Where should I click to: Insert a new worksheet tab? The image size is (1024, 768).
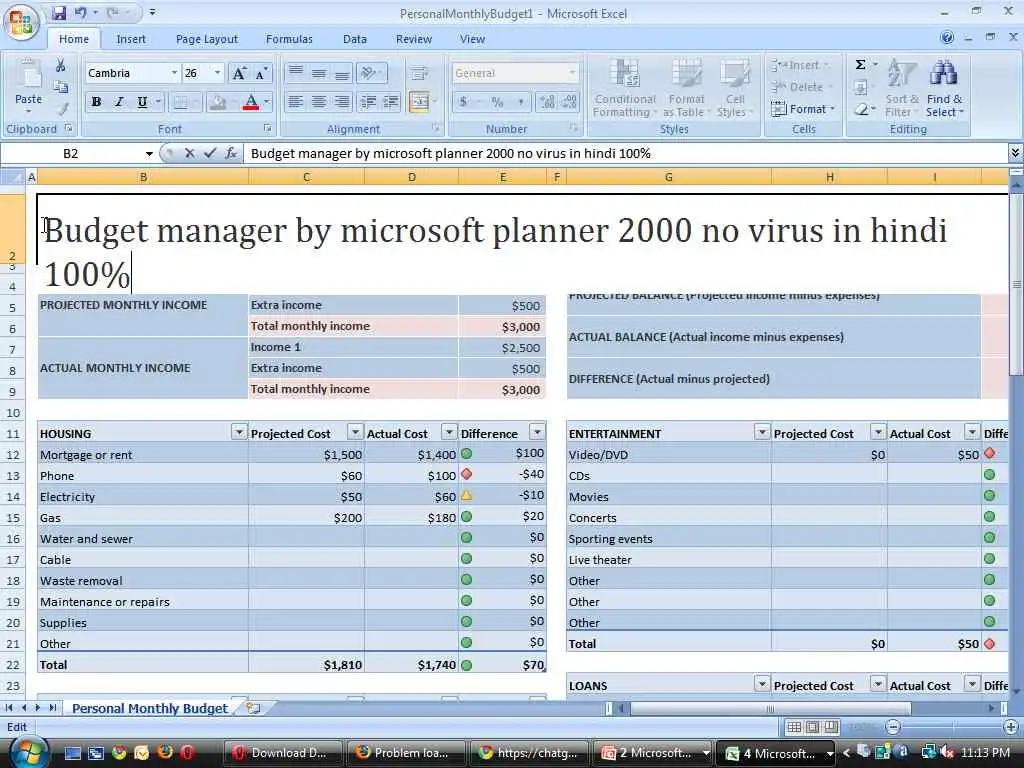pos(254,709)
